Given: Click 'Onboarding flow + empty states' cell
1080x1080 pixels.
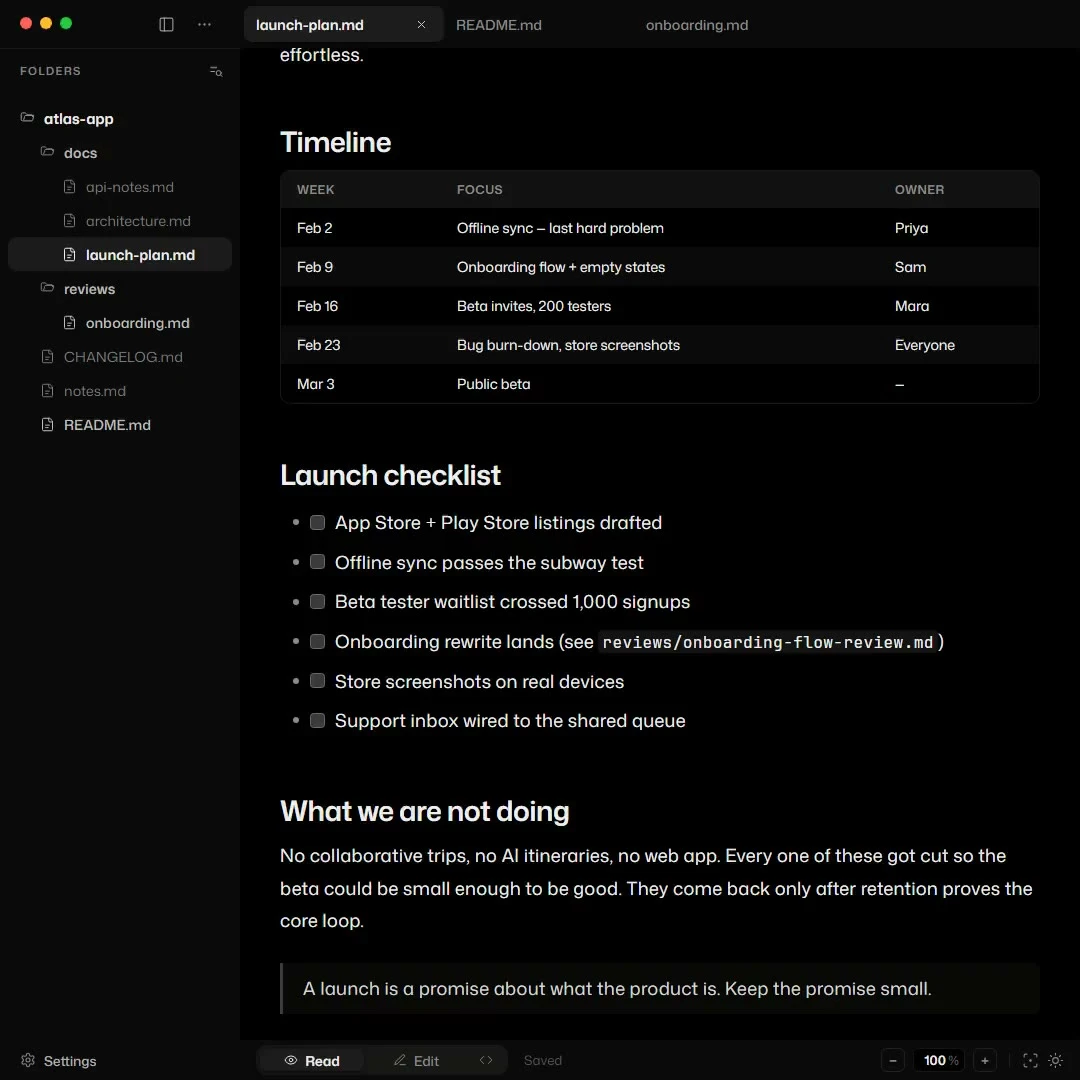Looking at the screenshot, I should (561, 267).
